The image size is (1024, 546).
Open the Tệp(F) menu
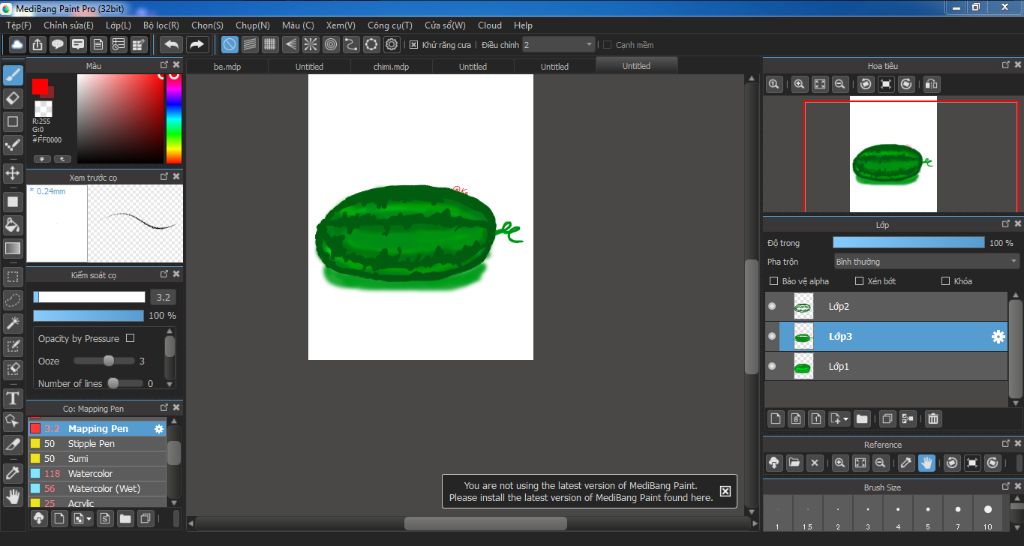19,25
